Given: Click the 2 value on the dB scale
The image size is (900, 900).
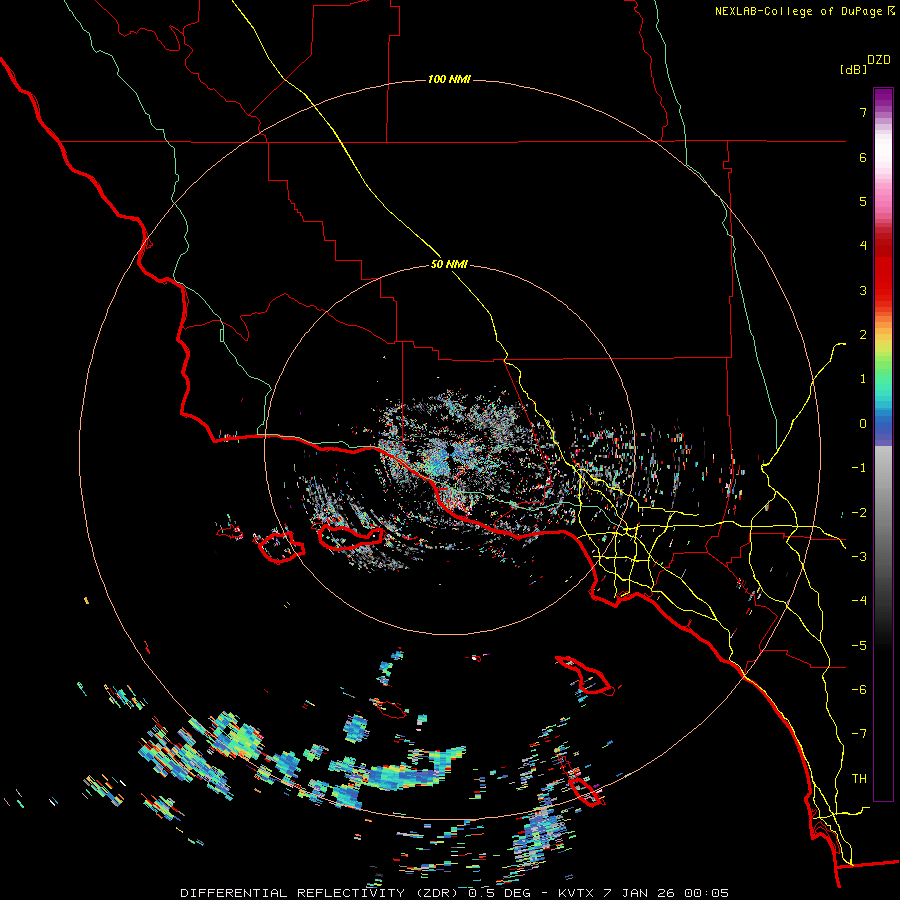Looking at the screenshot, I should (863, 335).
